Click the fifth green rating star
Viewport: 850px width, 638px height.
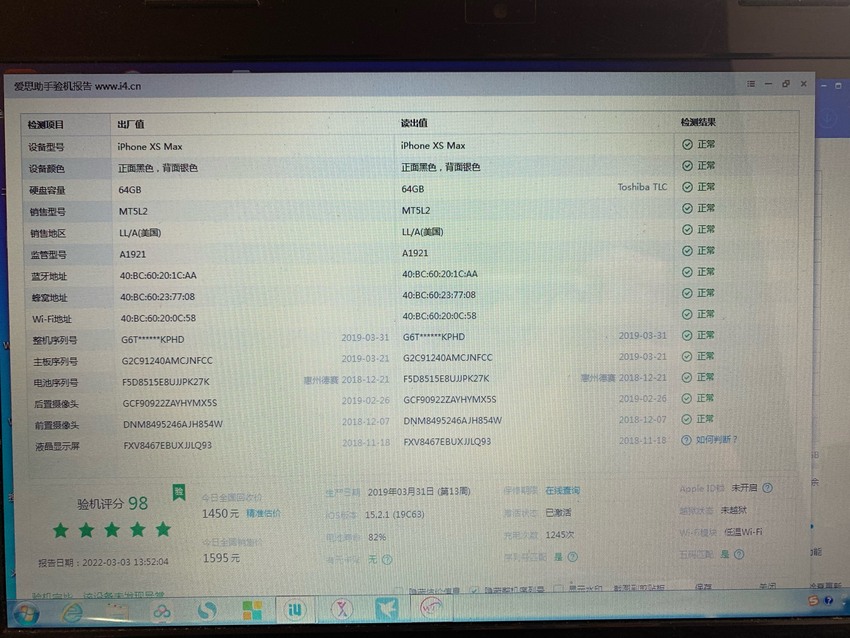[x=163, y=529]
